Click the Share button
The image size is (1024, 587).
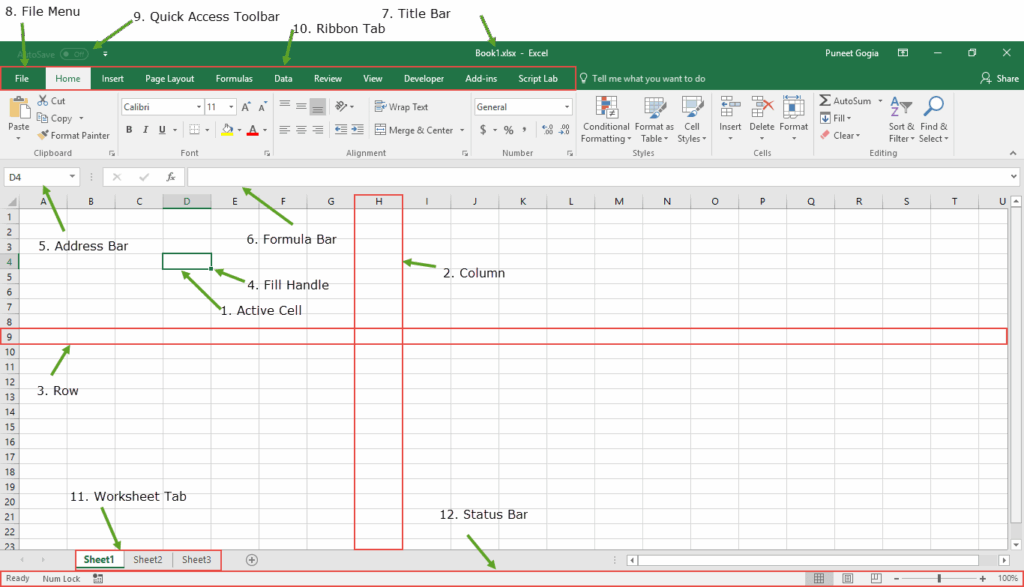999,78
